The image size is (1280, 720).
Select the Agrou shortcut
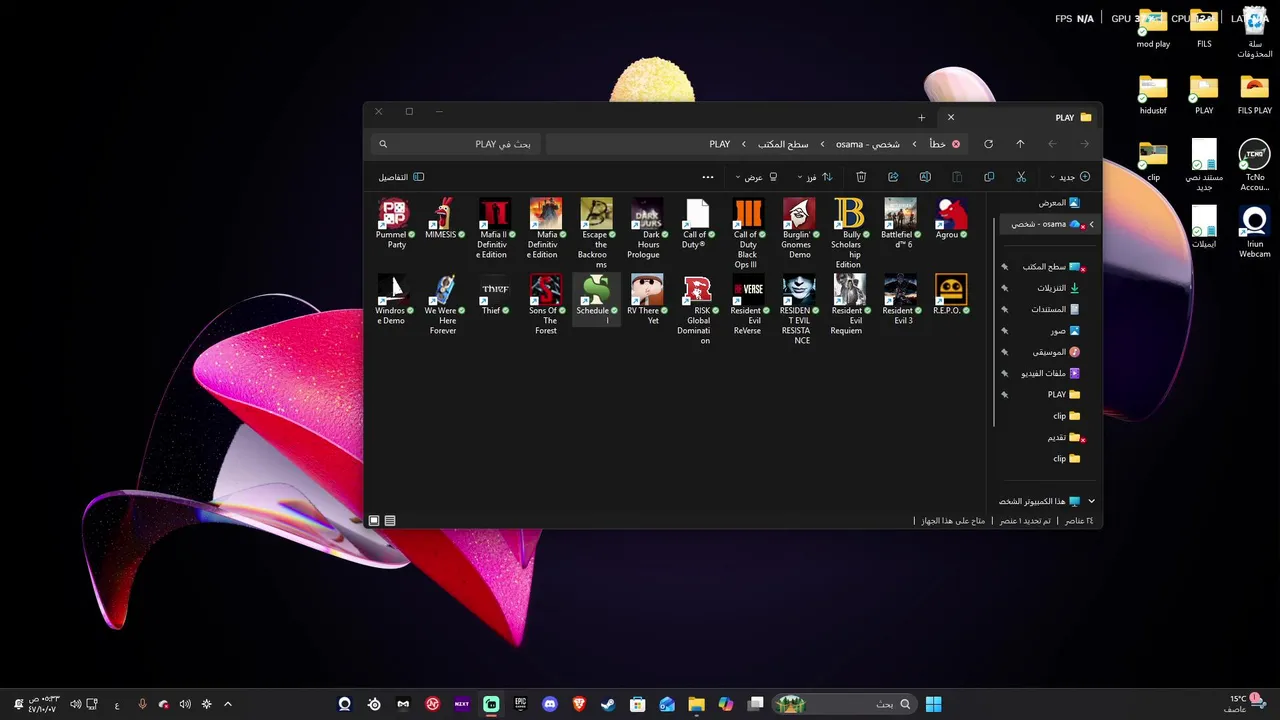click(x=951, y=219)
